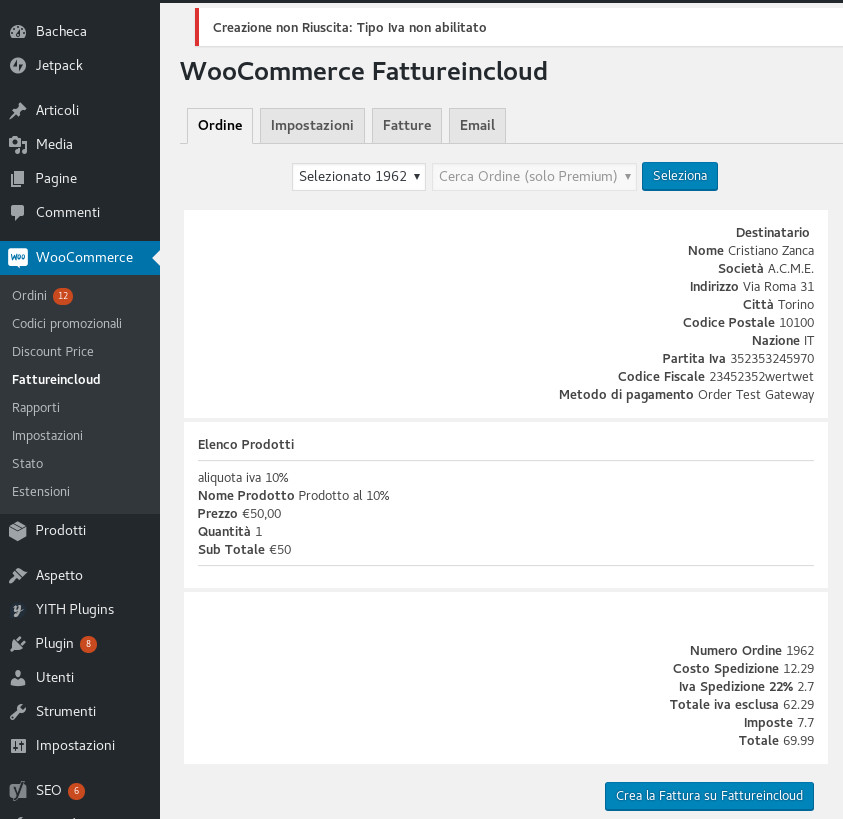This screenshot has height=819, width=843.
Task: Click the Bacheca dashboard icon
Action: click(x=18, y=32)
